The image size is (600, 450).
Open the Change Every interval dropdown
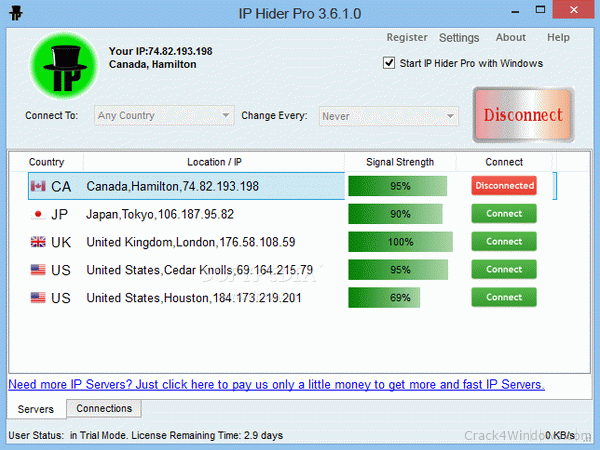(x=389, y=116)
